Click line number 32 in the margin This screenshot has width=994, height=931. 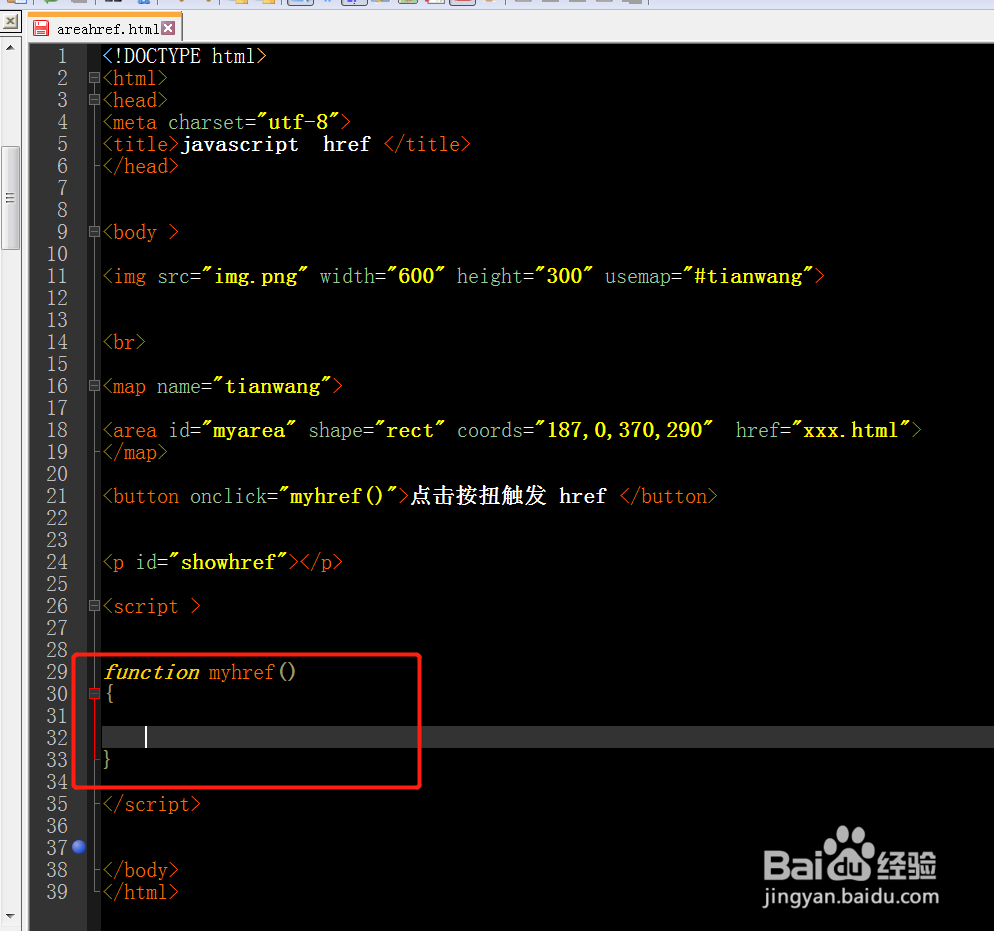[x=57, y=738]
